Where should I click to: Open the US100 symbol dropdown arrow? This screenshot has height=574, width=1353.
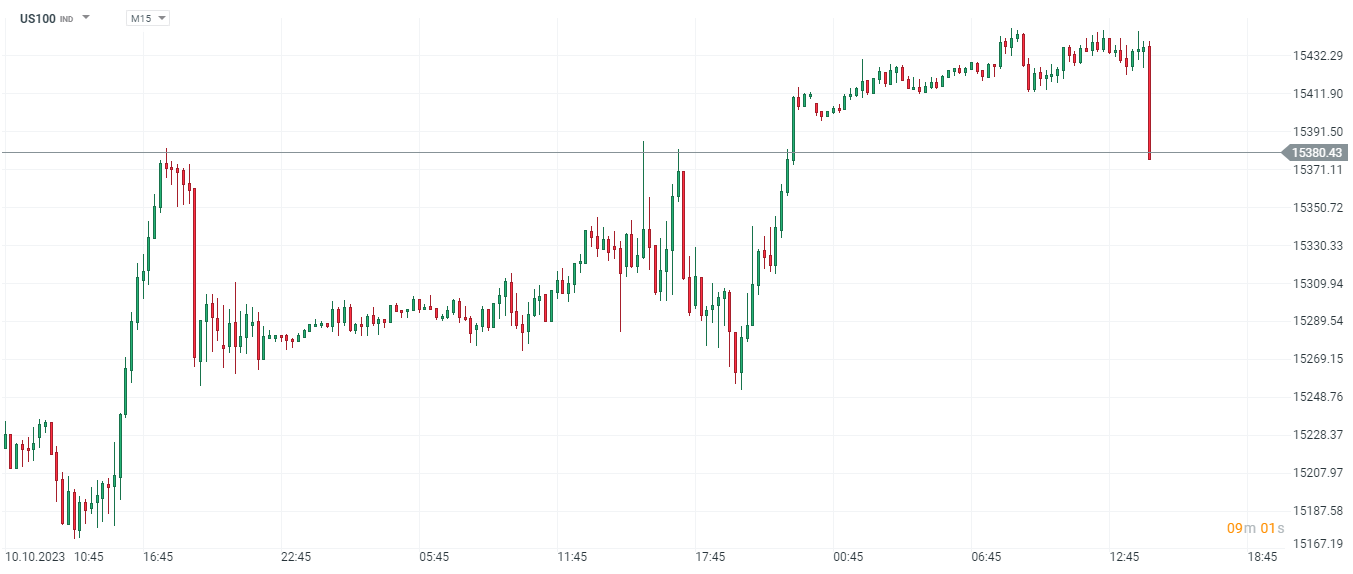tap(86, 18)
